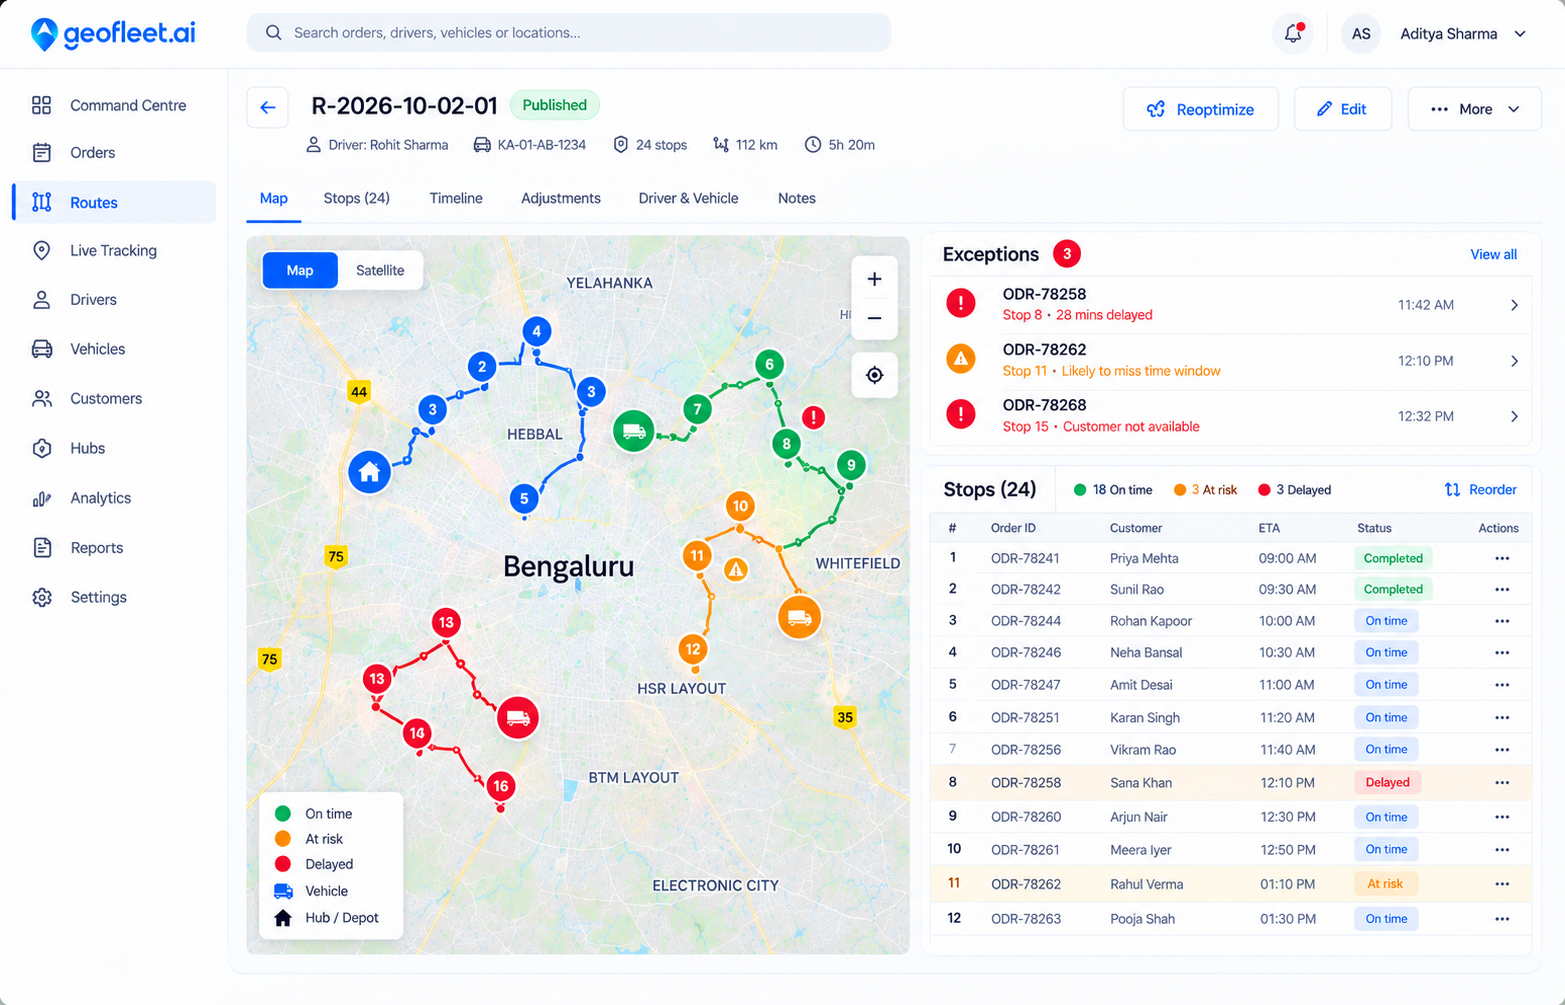1565x1005 pixels.
Task: Click the Edit route button
Action: [1342, 109]
